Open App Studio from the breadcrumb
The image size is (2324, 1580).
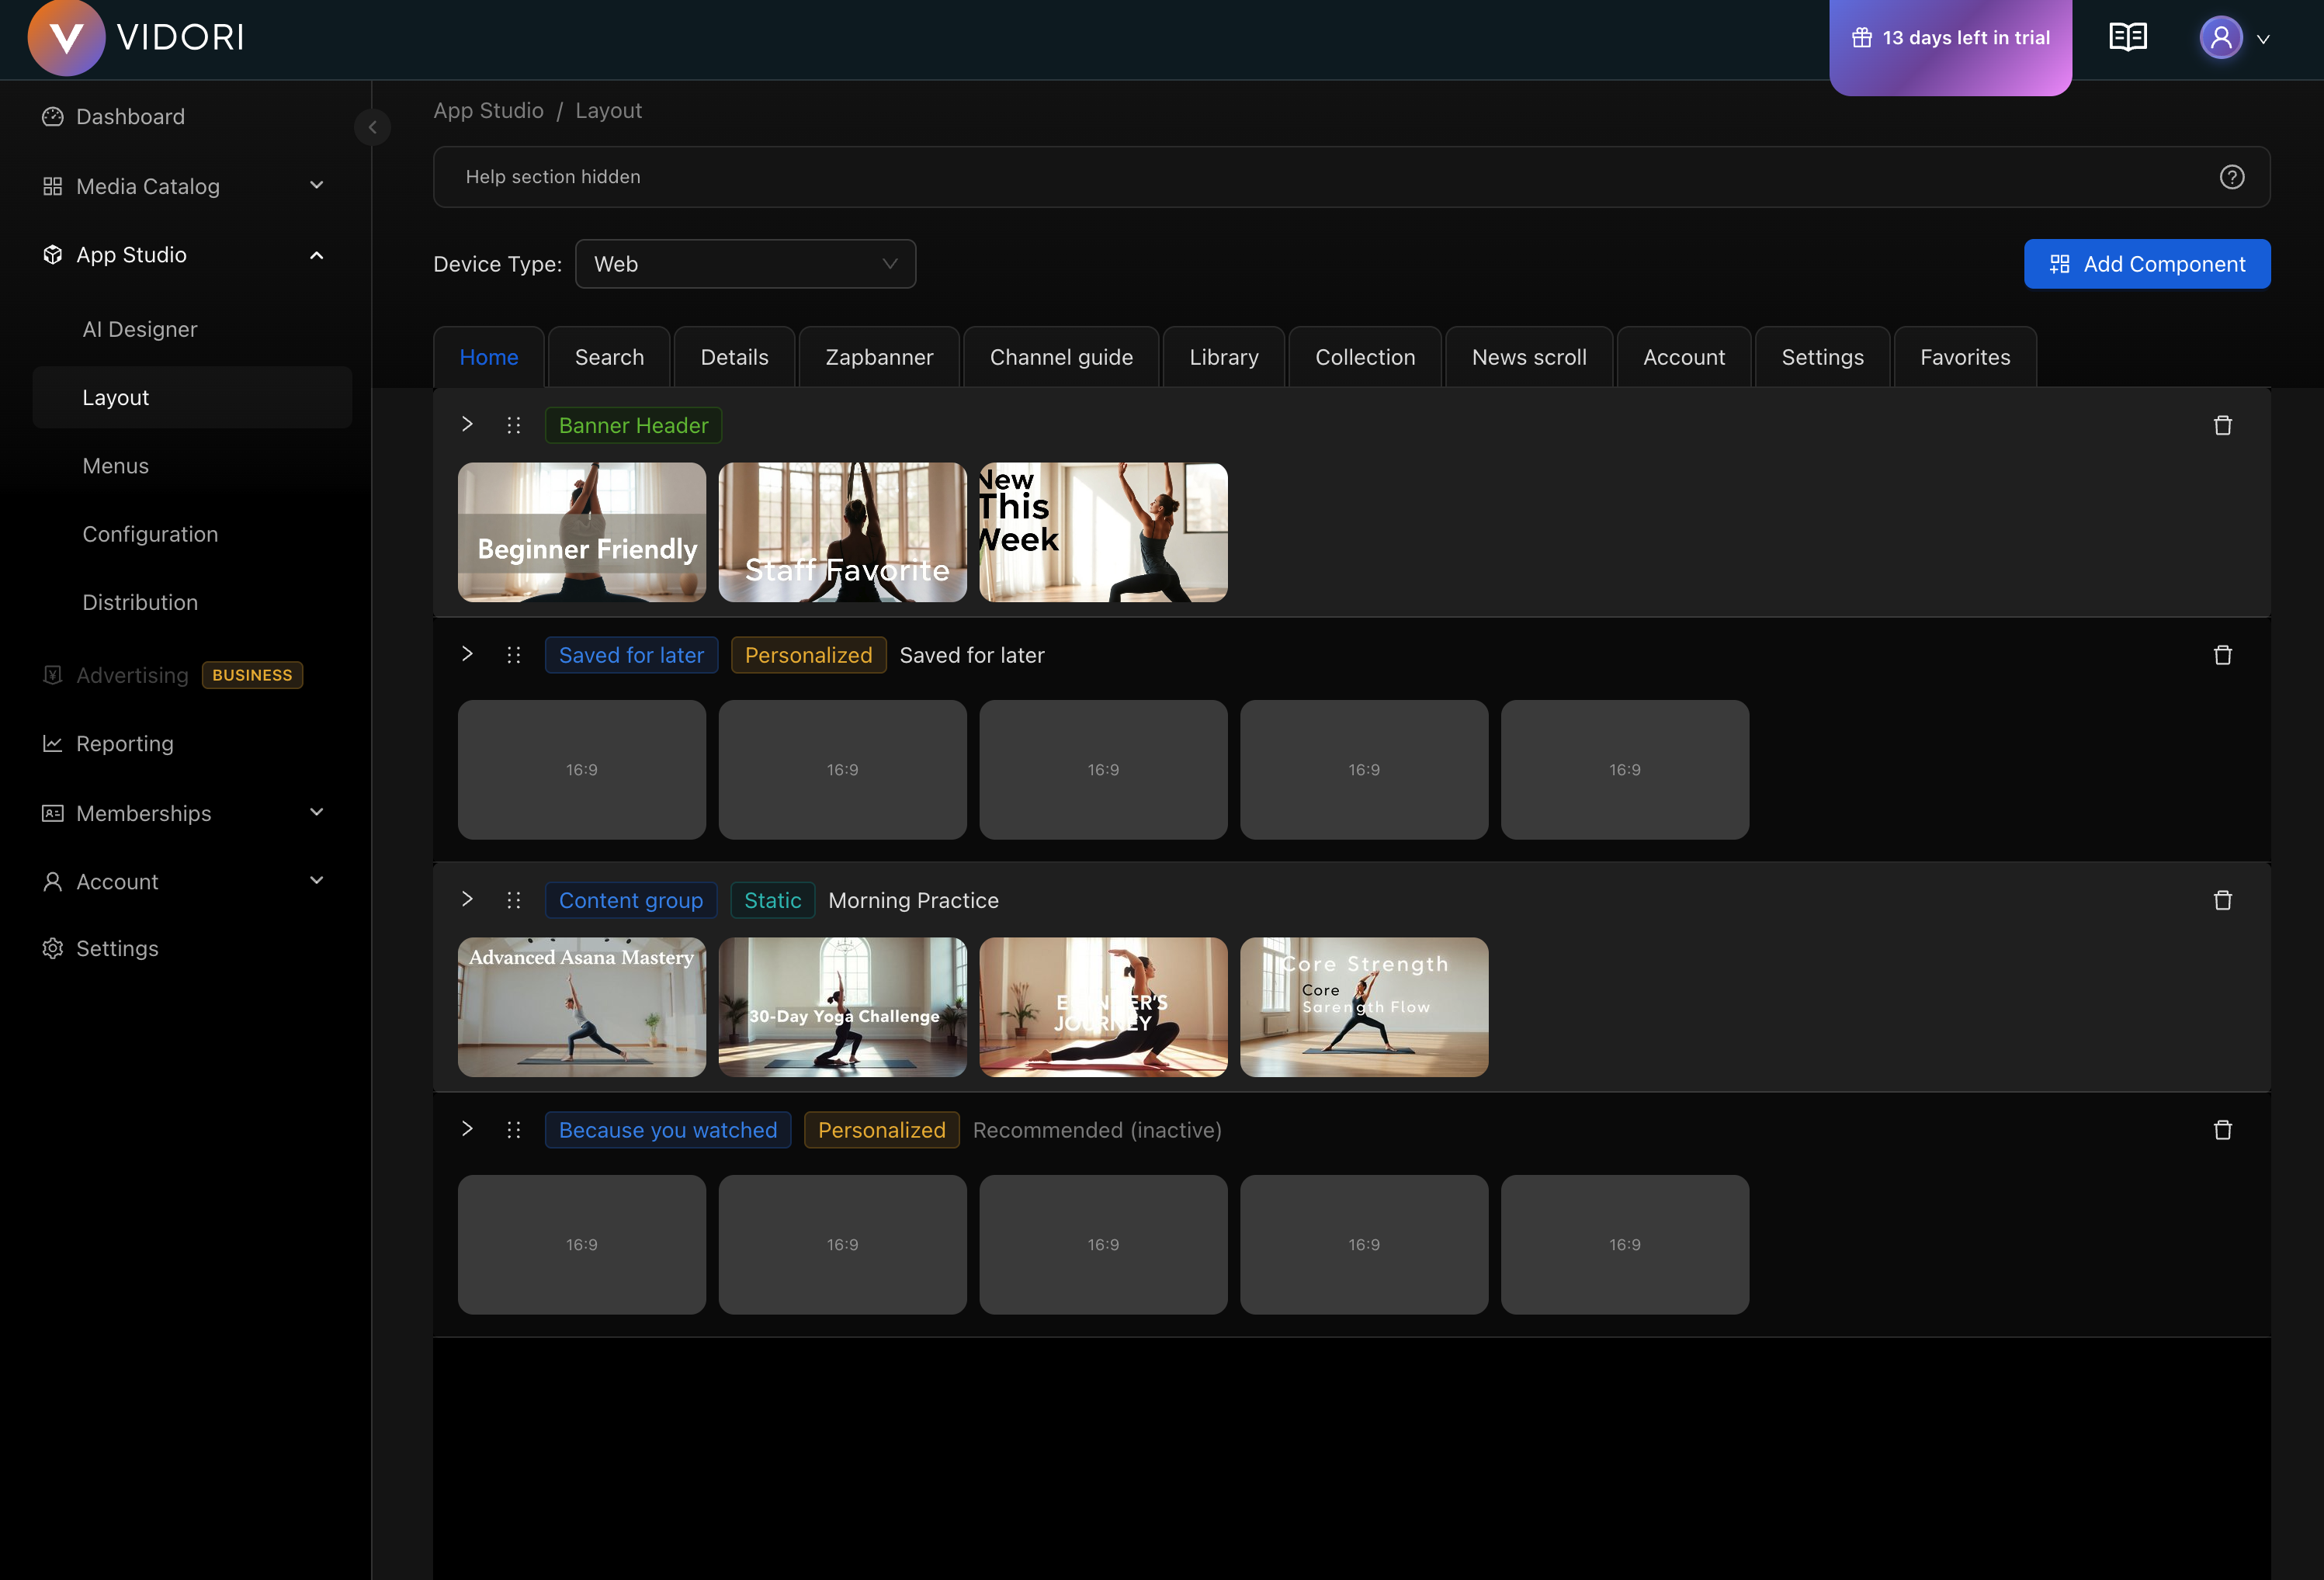click(x=489, y=110)
